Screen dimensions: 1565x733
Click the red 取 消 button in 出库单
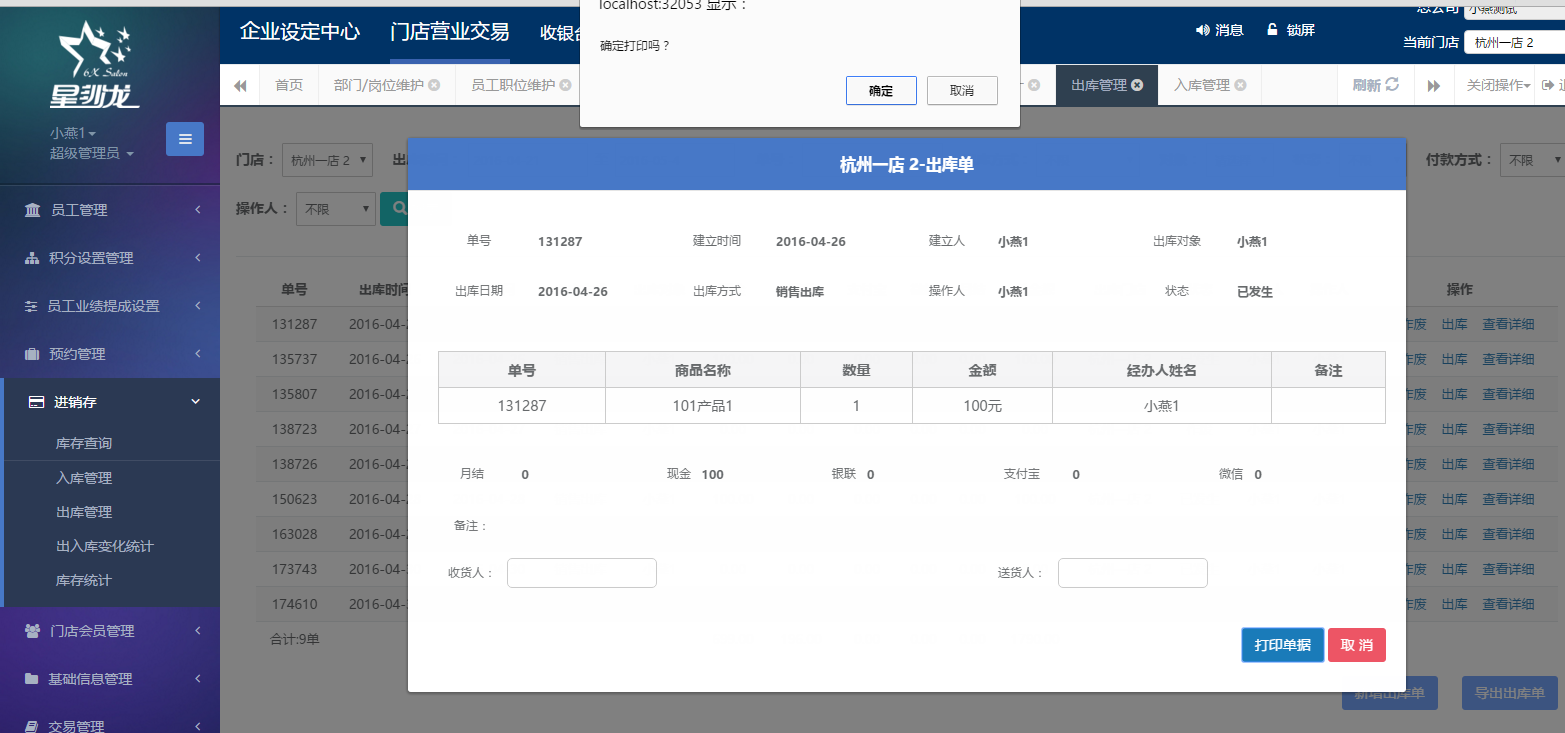tap(1357, 645)
